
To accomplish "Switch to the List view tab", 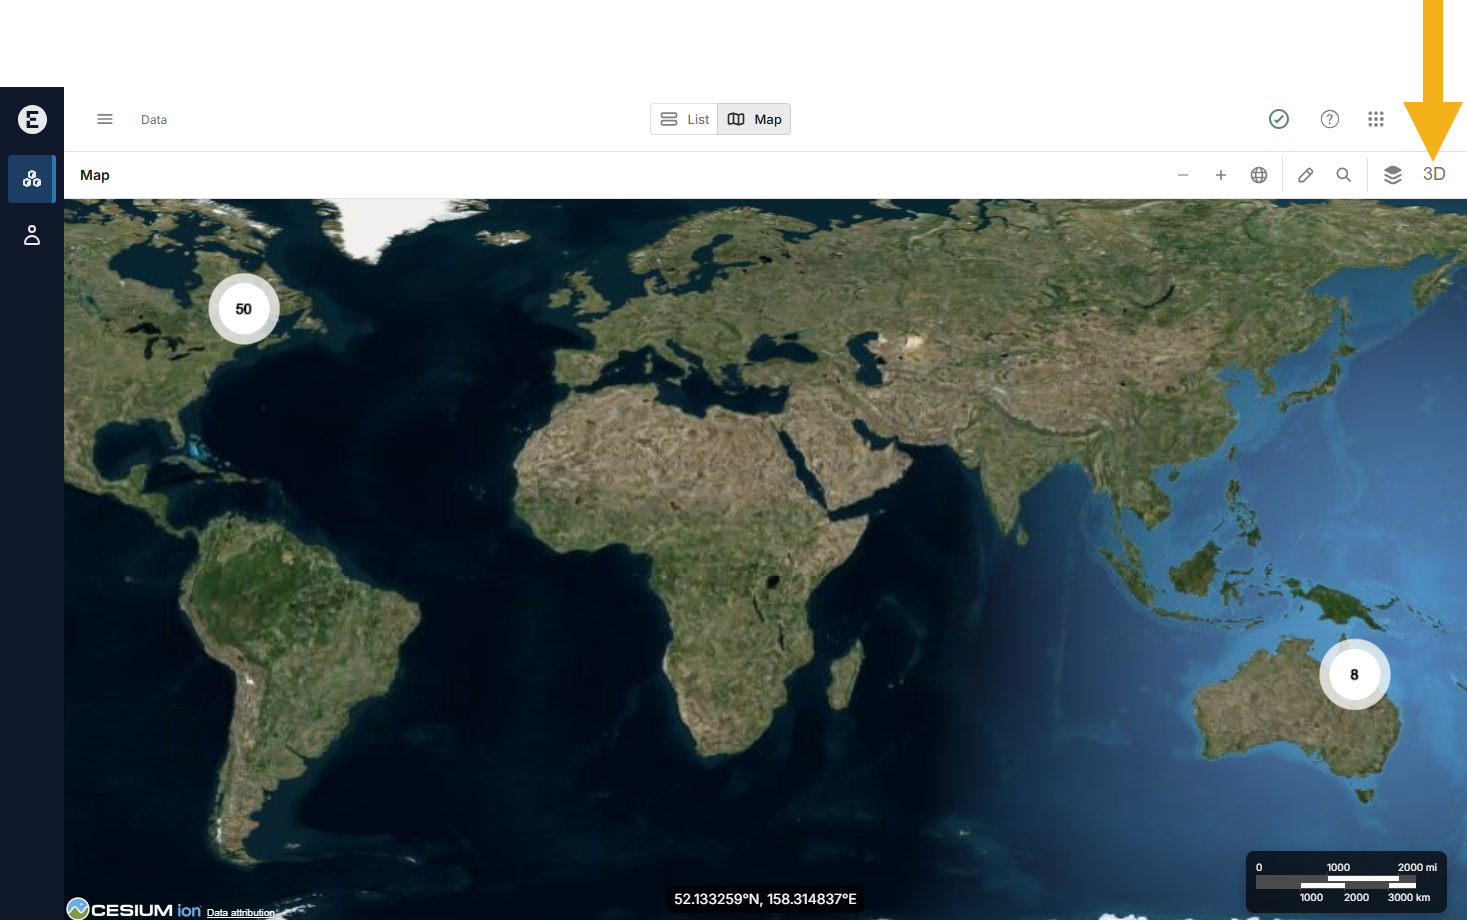I will (684, 119).
